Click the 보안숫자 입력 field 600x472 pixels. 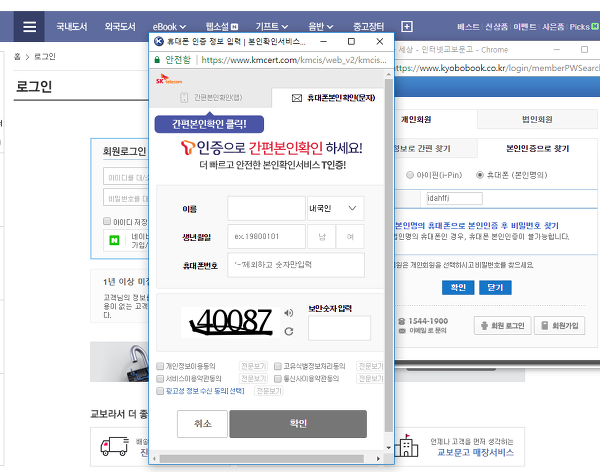pyautogui.click(x=339, y=328)
